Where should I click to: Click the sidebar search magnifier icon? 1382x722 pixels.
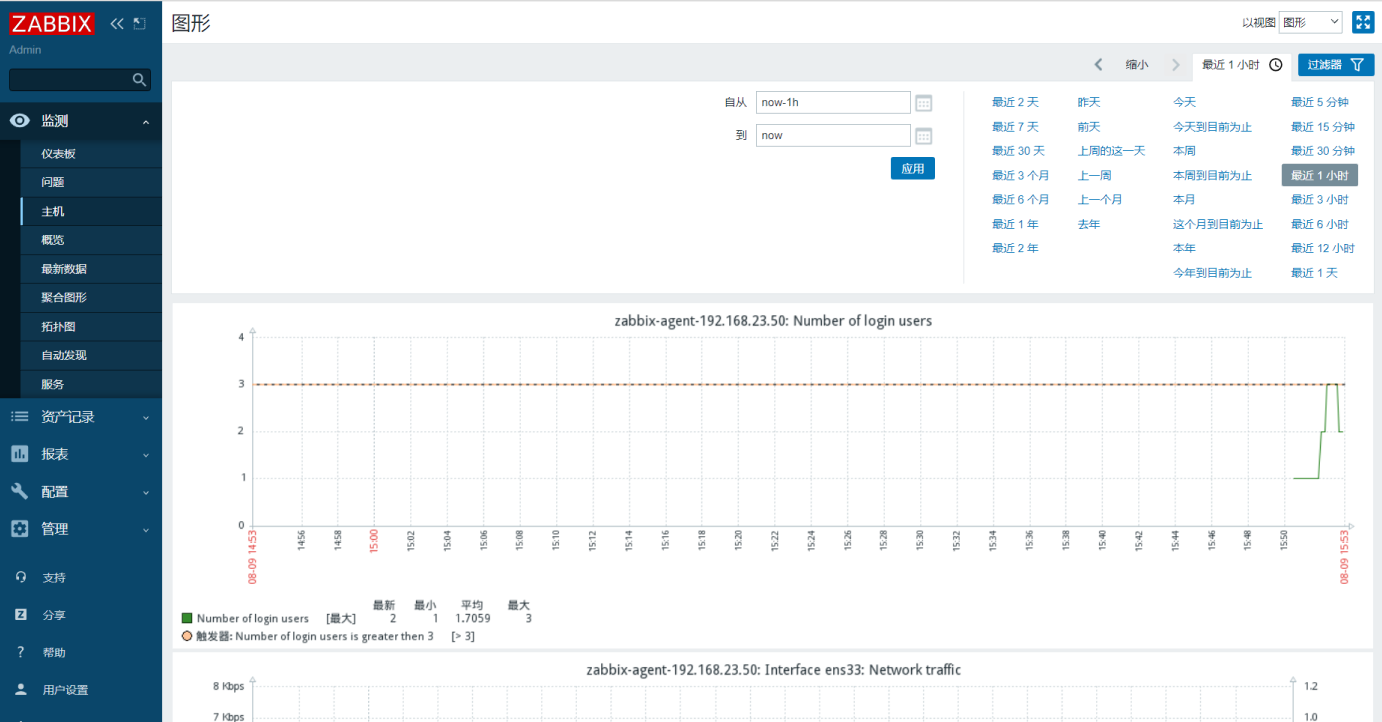click(139, 79)
